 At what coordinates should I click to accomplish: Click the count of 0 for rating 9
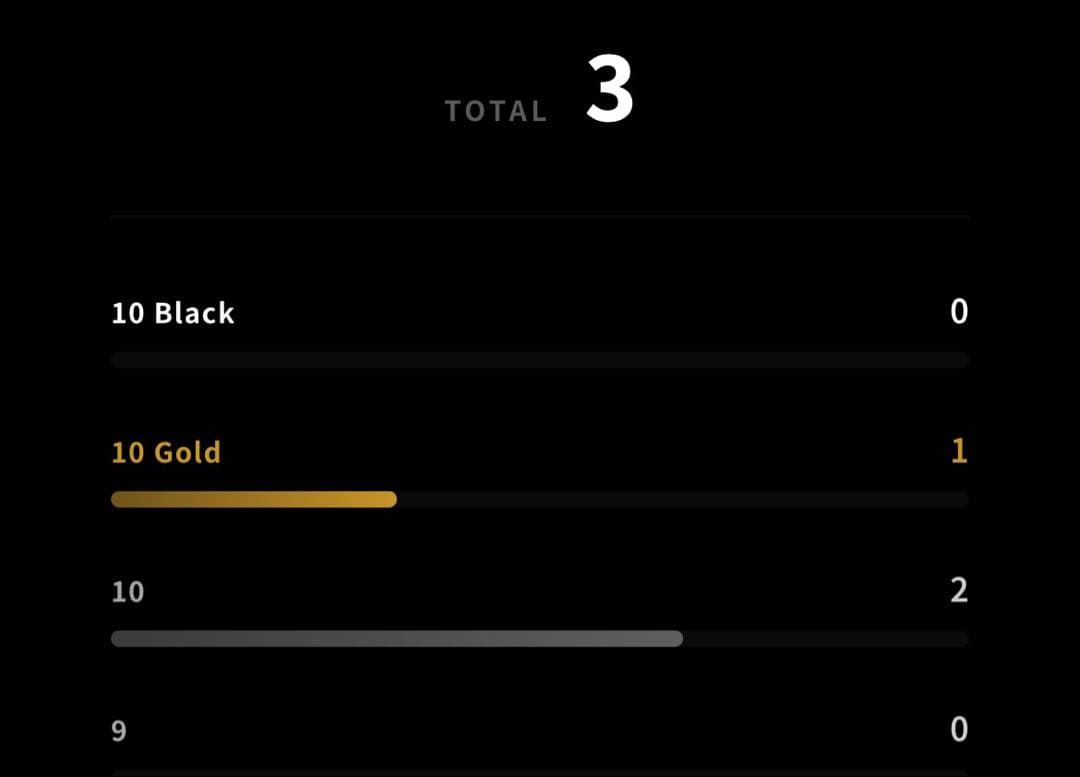pos(959,729)
